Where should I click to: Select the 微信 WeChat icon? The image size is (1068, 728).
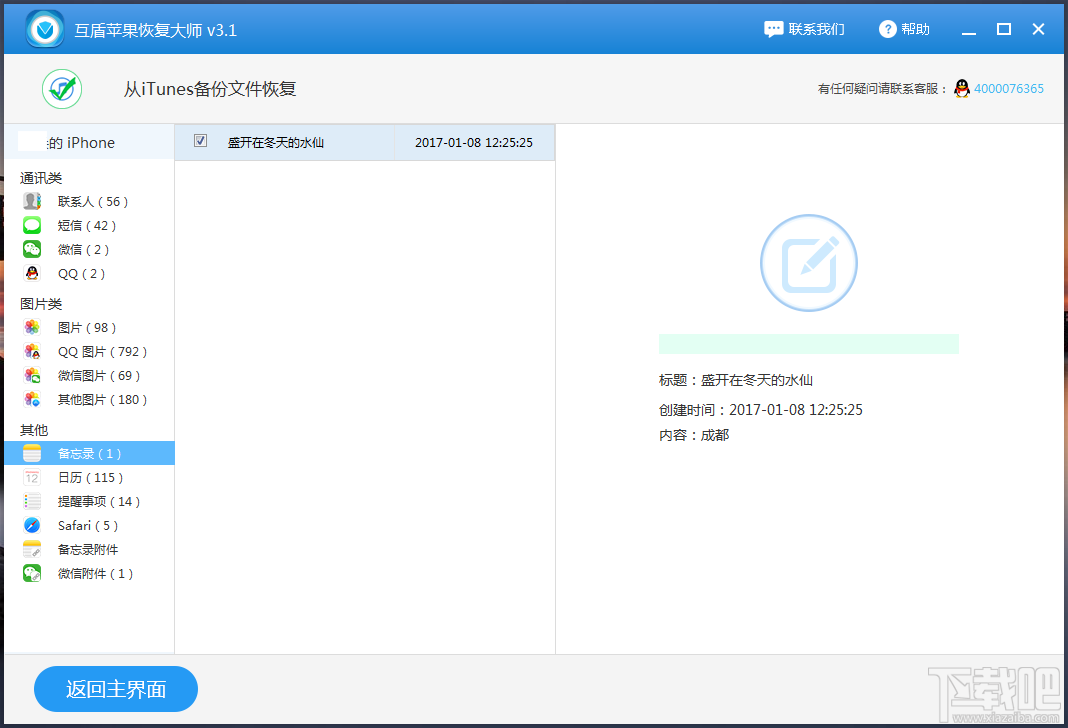coord(31,249)
